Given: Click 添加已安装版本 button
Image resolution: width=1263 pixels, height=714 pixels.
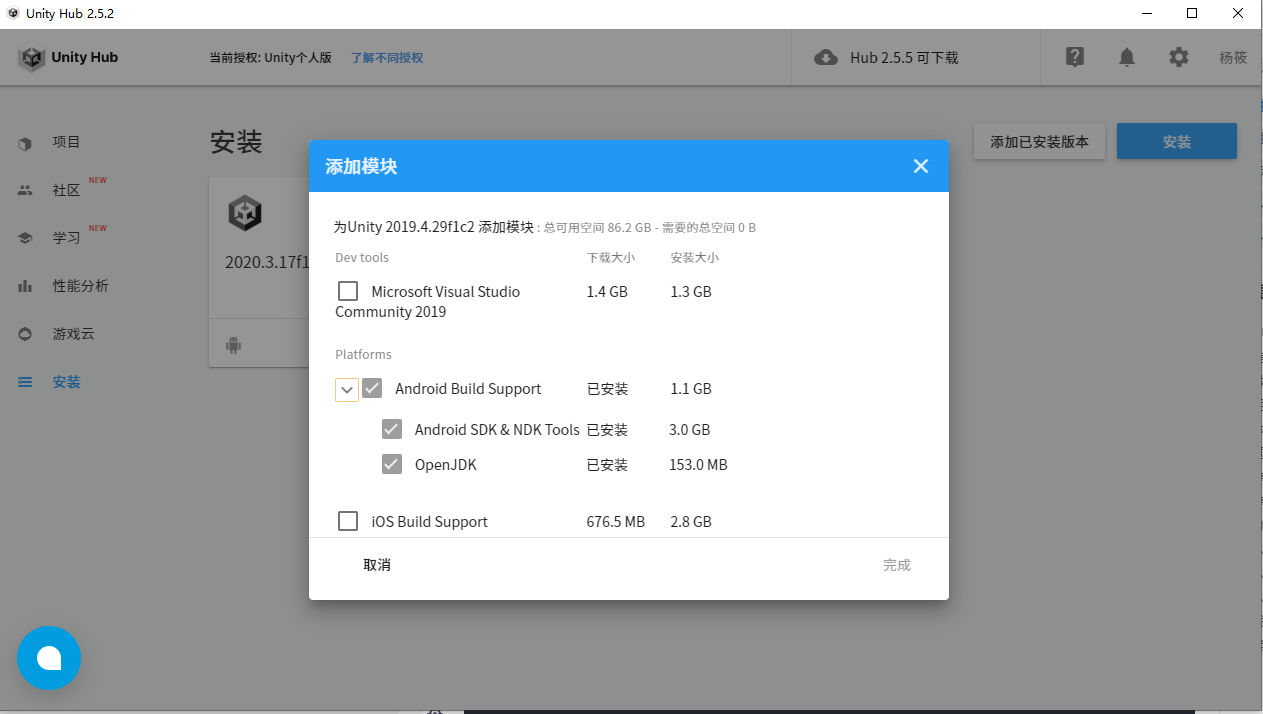Looking at the screenshot, I should point(1039,141).
